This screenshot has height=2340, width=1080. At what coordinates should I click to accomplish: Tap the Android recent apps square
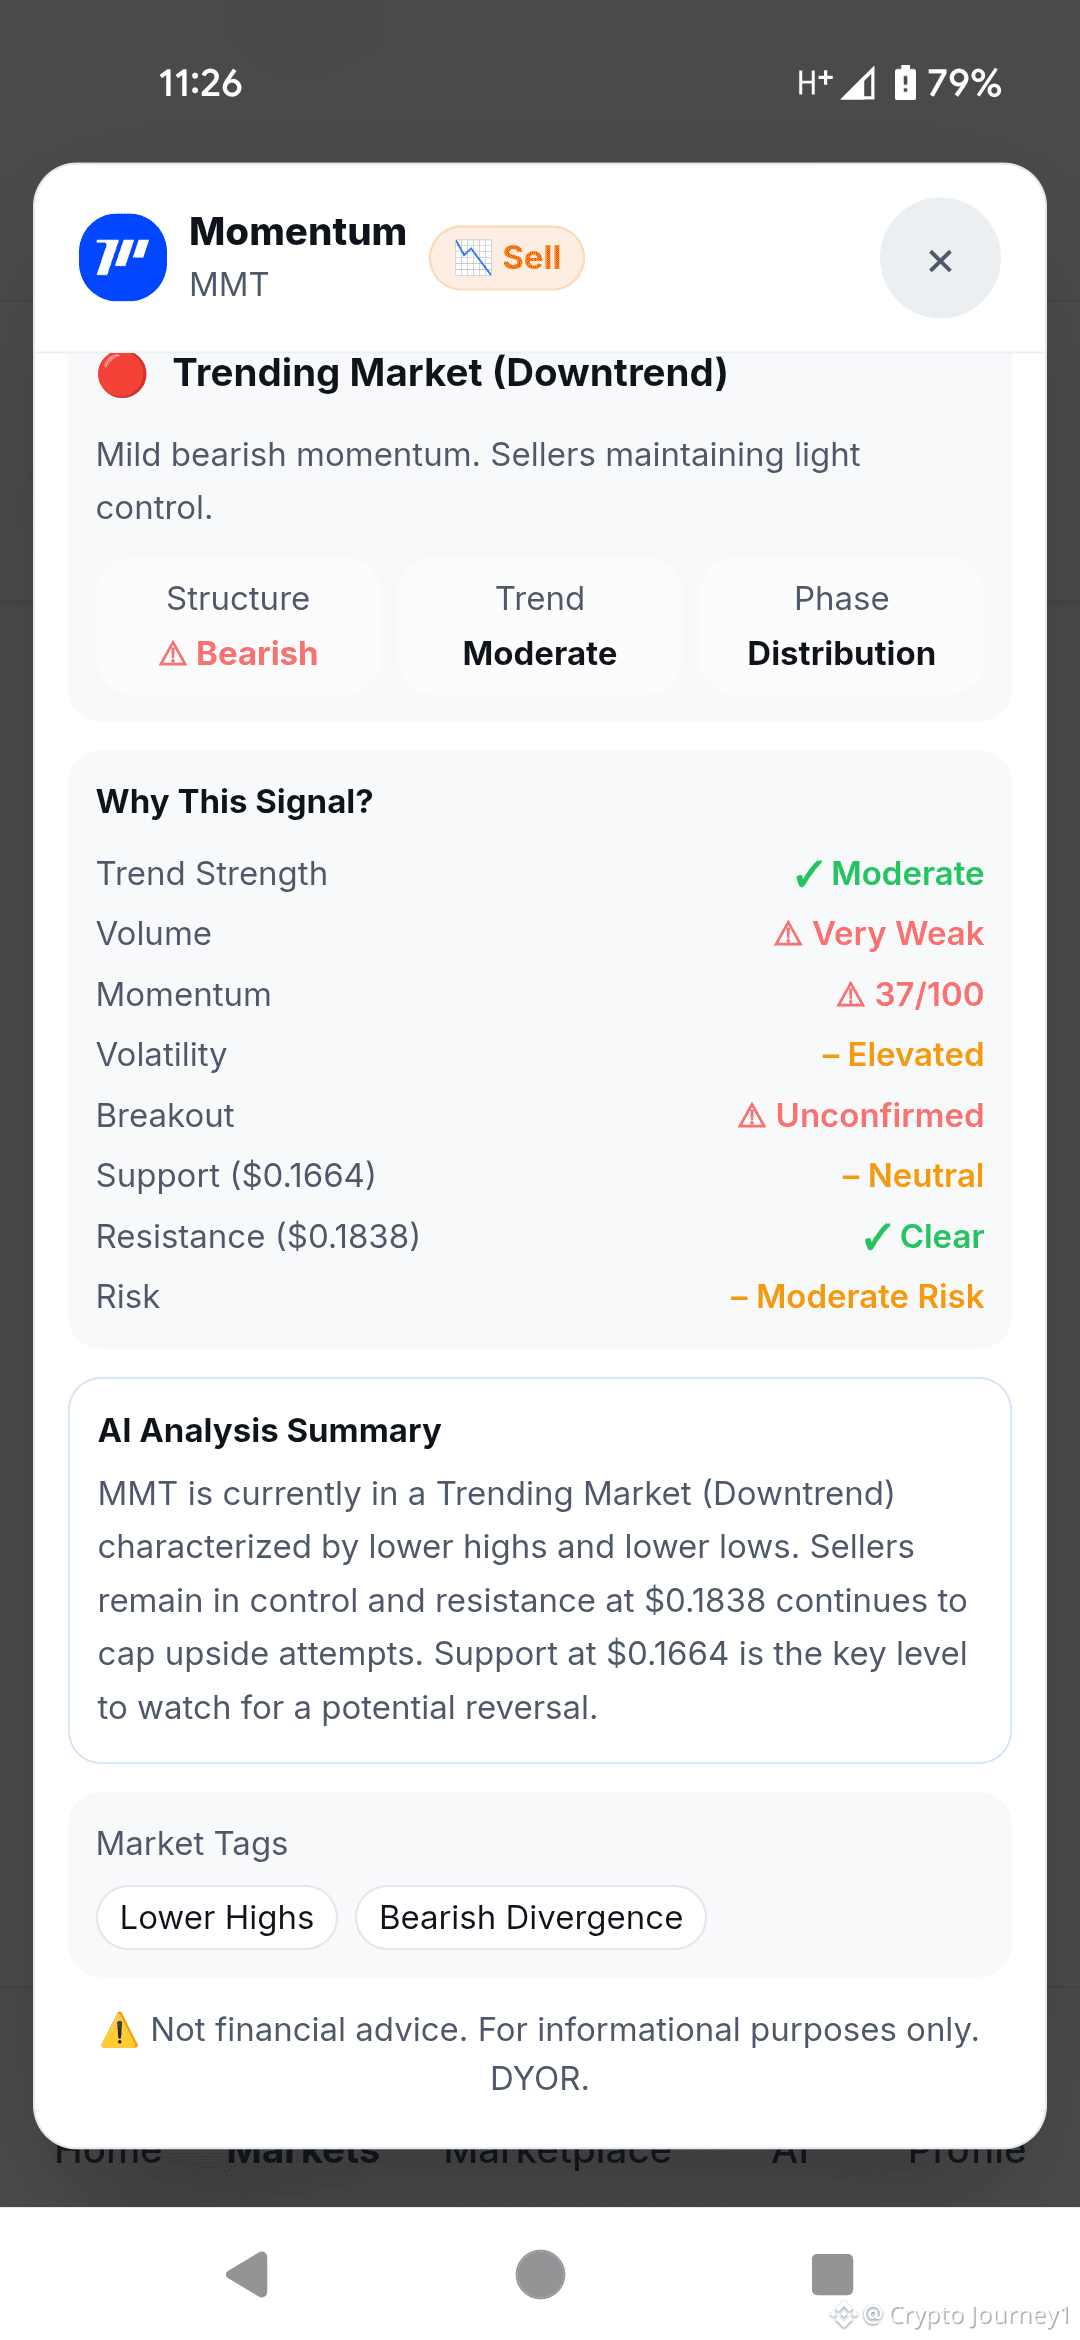[x=832, y=2275]
